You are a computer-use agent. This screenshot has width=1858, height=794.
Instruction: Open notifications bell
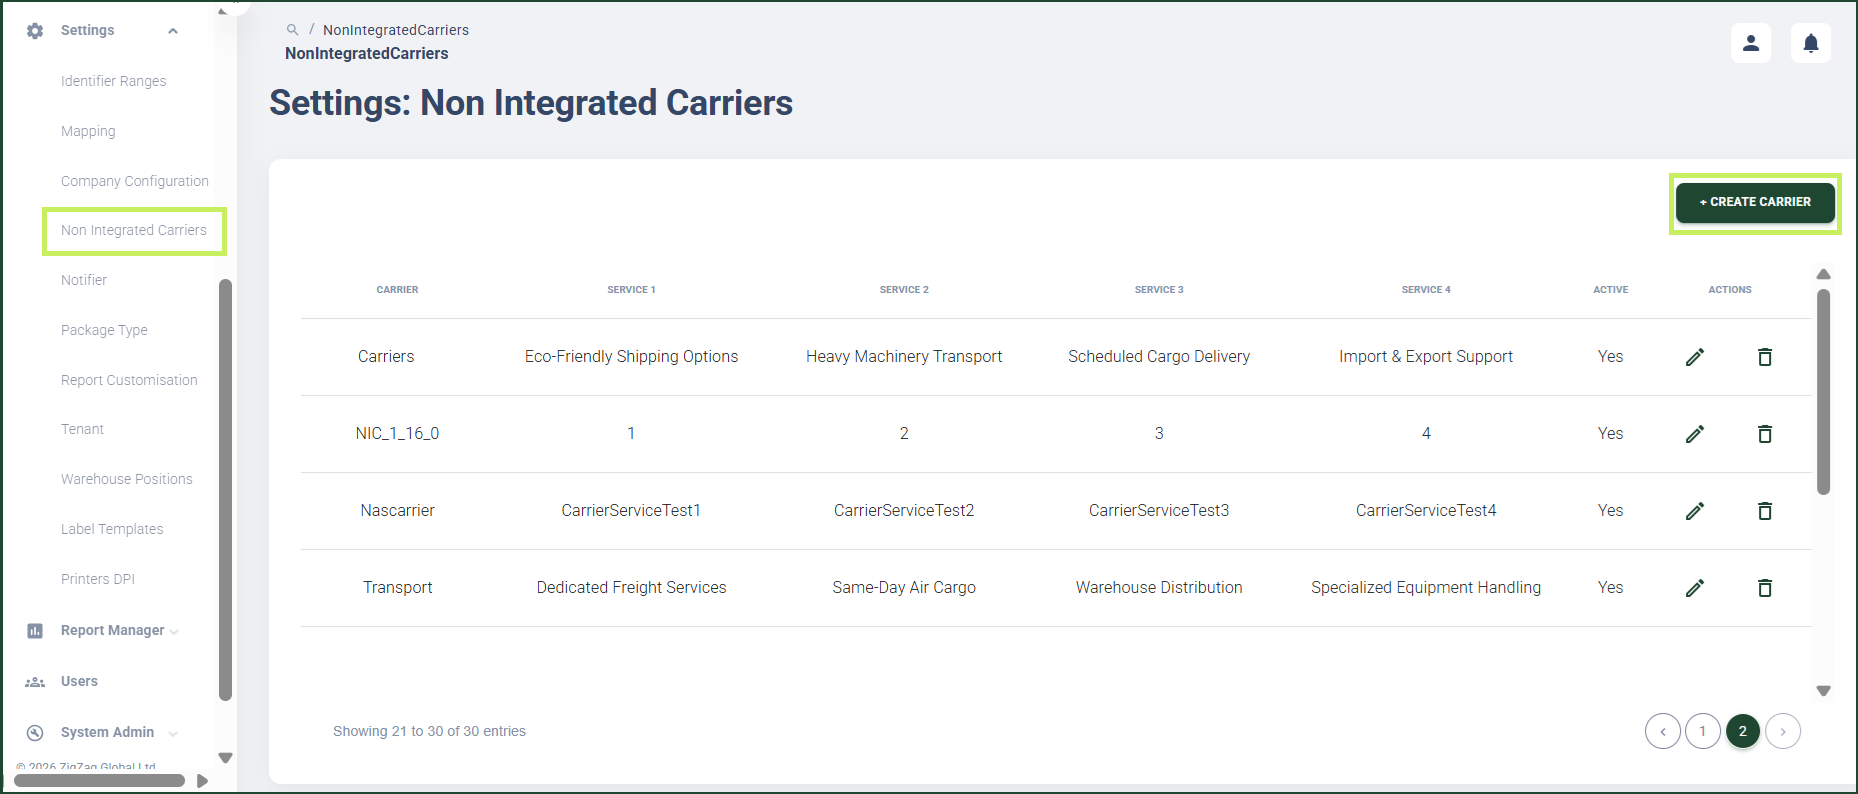tap(1811, 43)
